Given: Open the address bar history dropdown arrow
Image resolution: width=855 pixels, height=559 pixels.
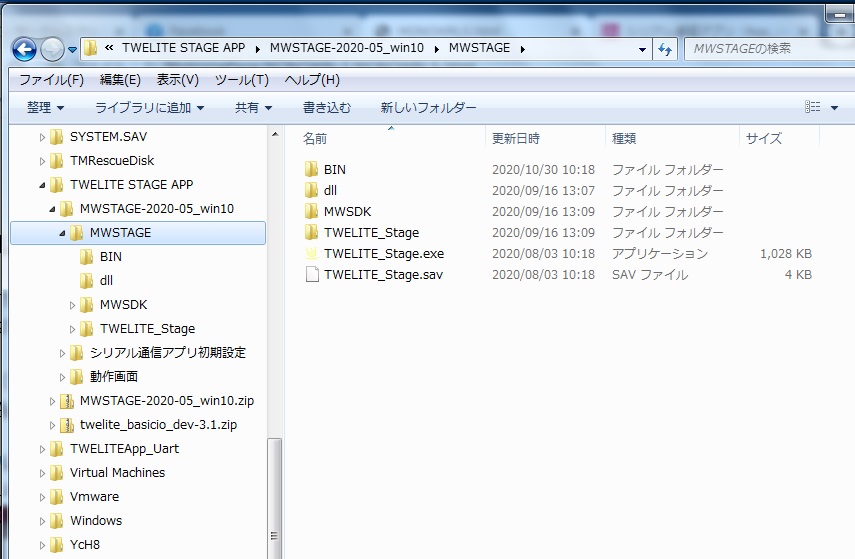Looking at the screenshot, I should click(x=642, y=49).
